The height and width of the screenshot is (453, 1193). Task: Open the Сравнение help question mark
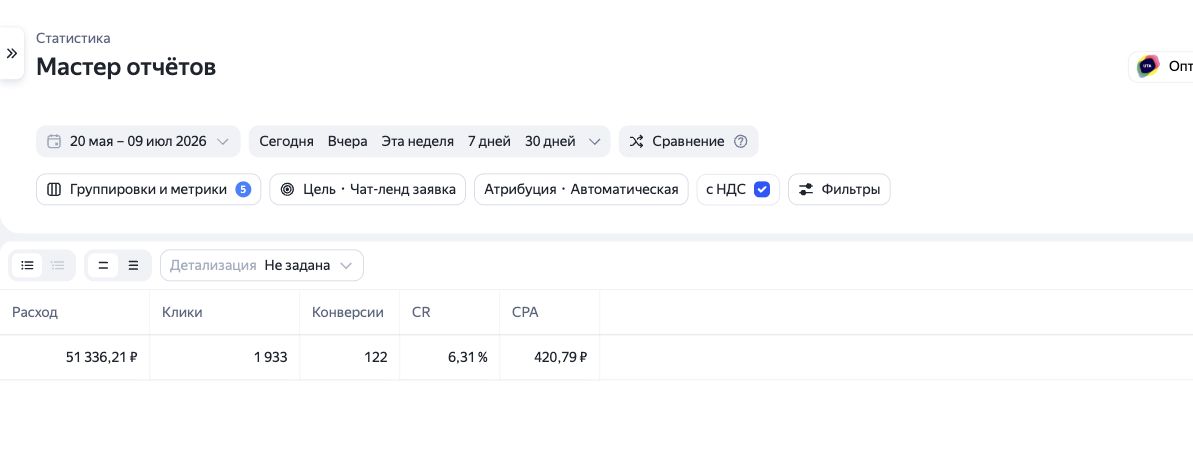tap(740, 142)
